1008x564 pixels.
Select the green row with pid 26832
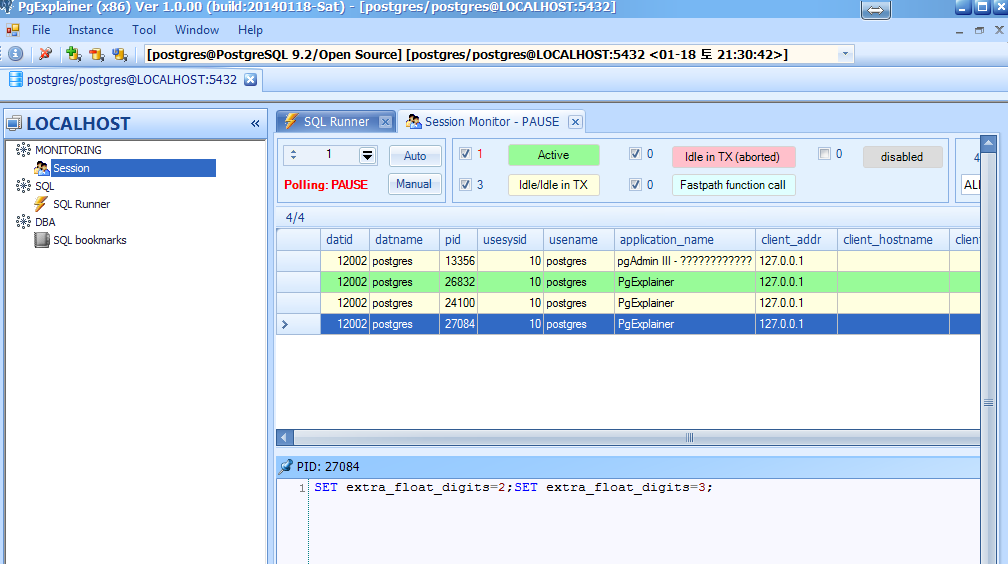point(628,282)
